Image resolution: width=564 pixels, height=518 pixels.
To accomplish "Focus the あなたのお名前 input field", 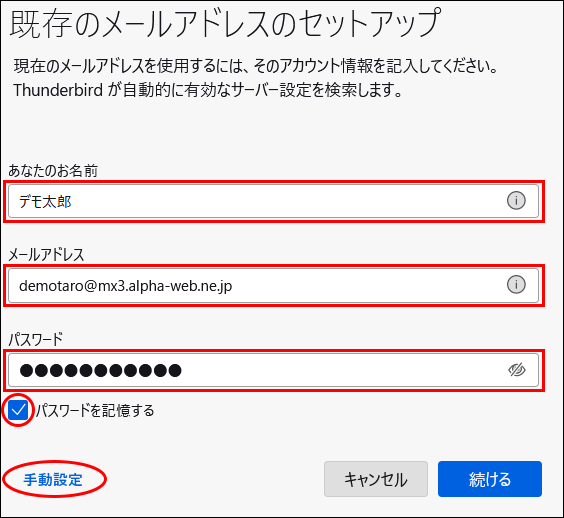I will pos(273,201).
